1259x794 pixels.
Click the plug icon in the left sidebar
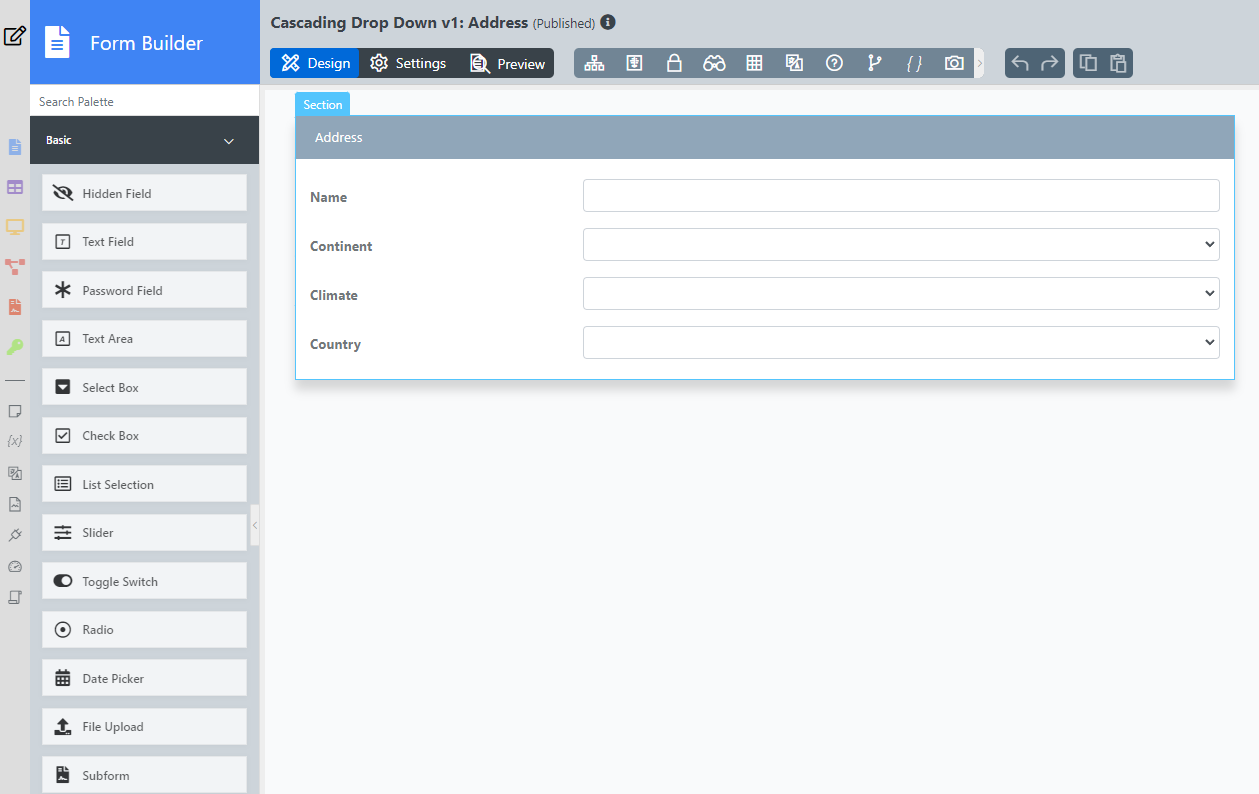15,535
